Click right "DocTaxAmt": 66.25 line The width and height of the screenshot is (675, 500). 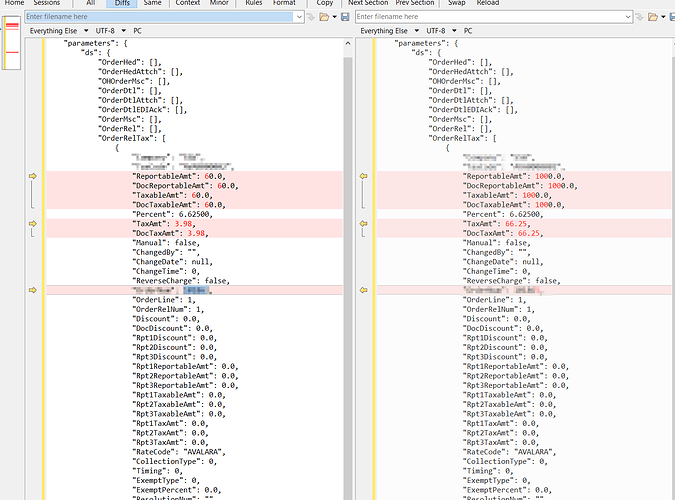pyautogui.click(x=503, y=233)
